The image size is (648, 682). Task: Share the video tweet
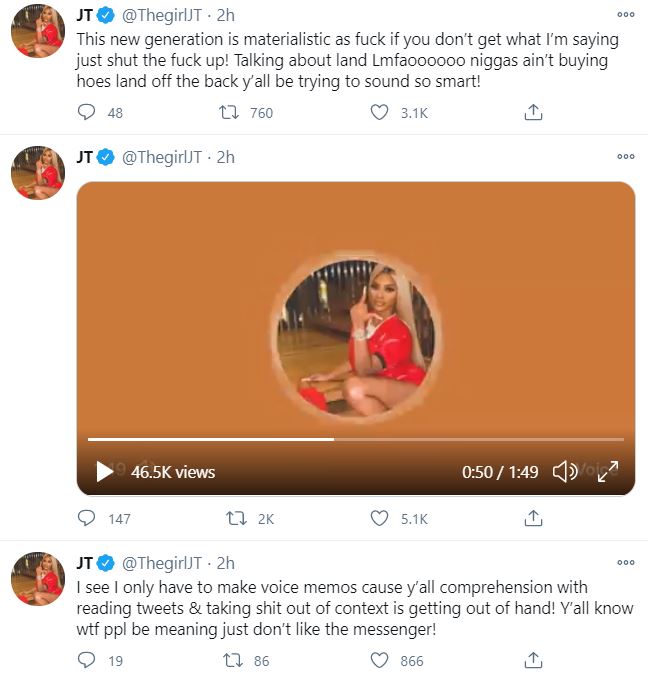click(533, 518)
